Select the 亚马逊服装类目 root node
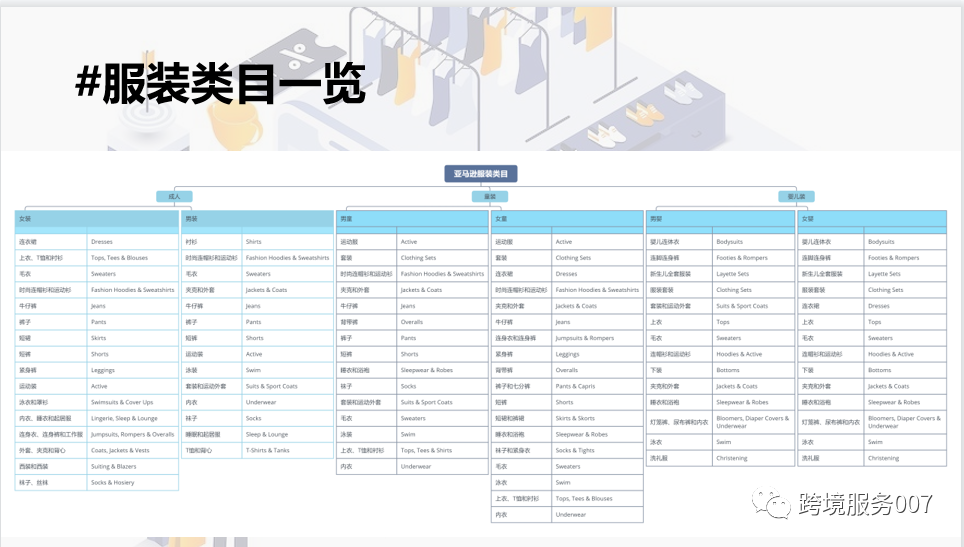Viewport: 964px width, 547px height. pyautogui.click(x=480, y=174)
